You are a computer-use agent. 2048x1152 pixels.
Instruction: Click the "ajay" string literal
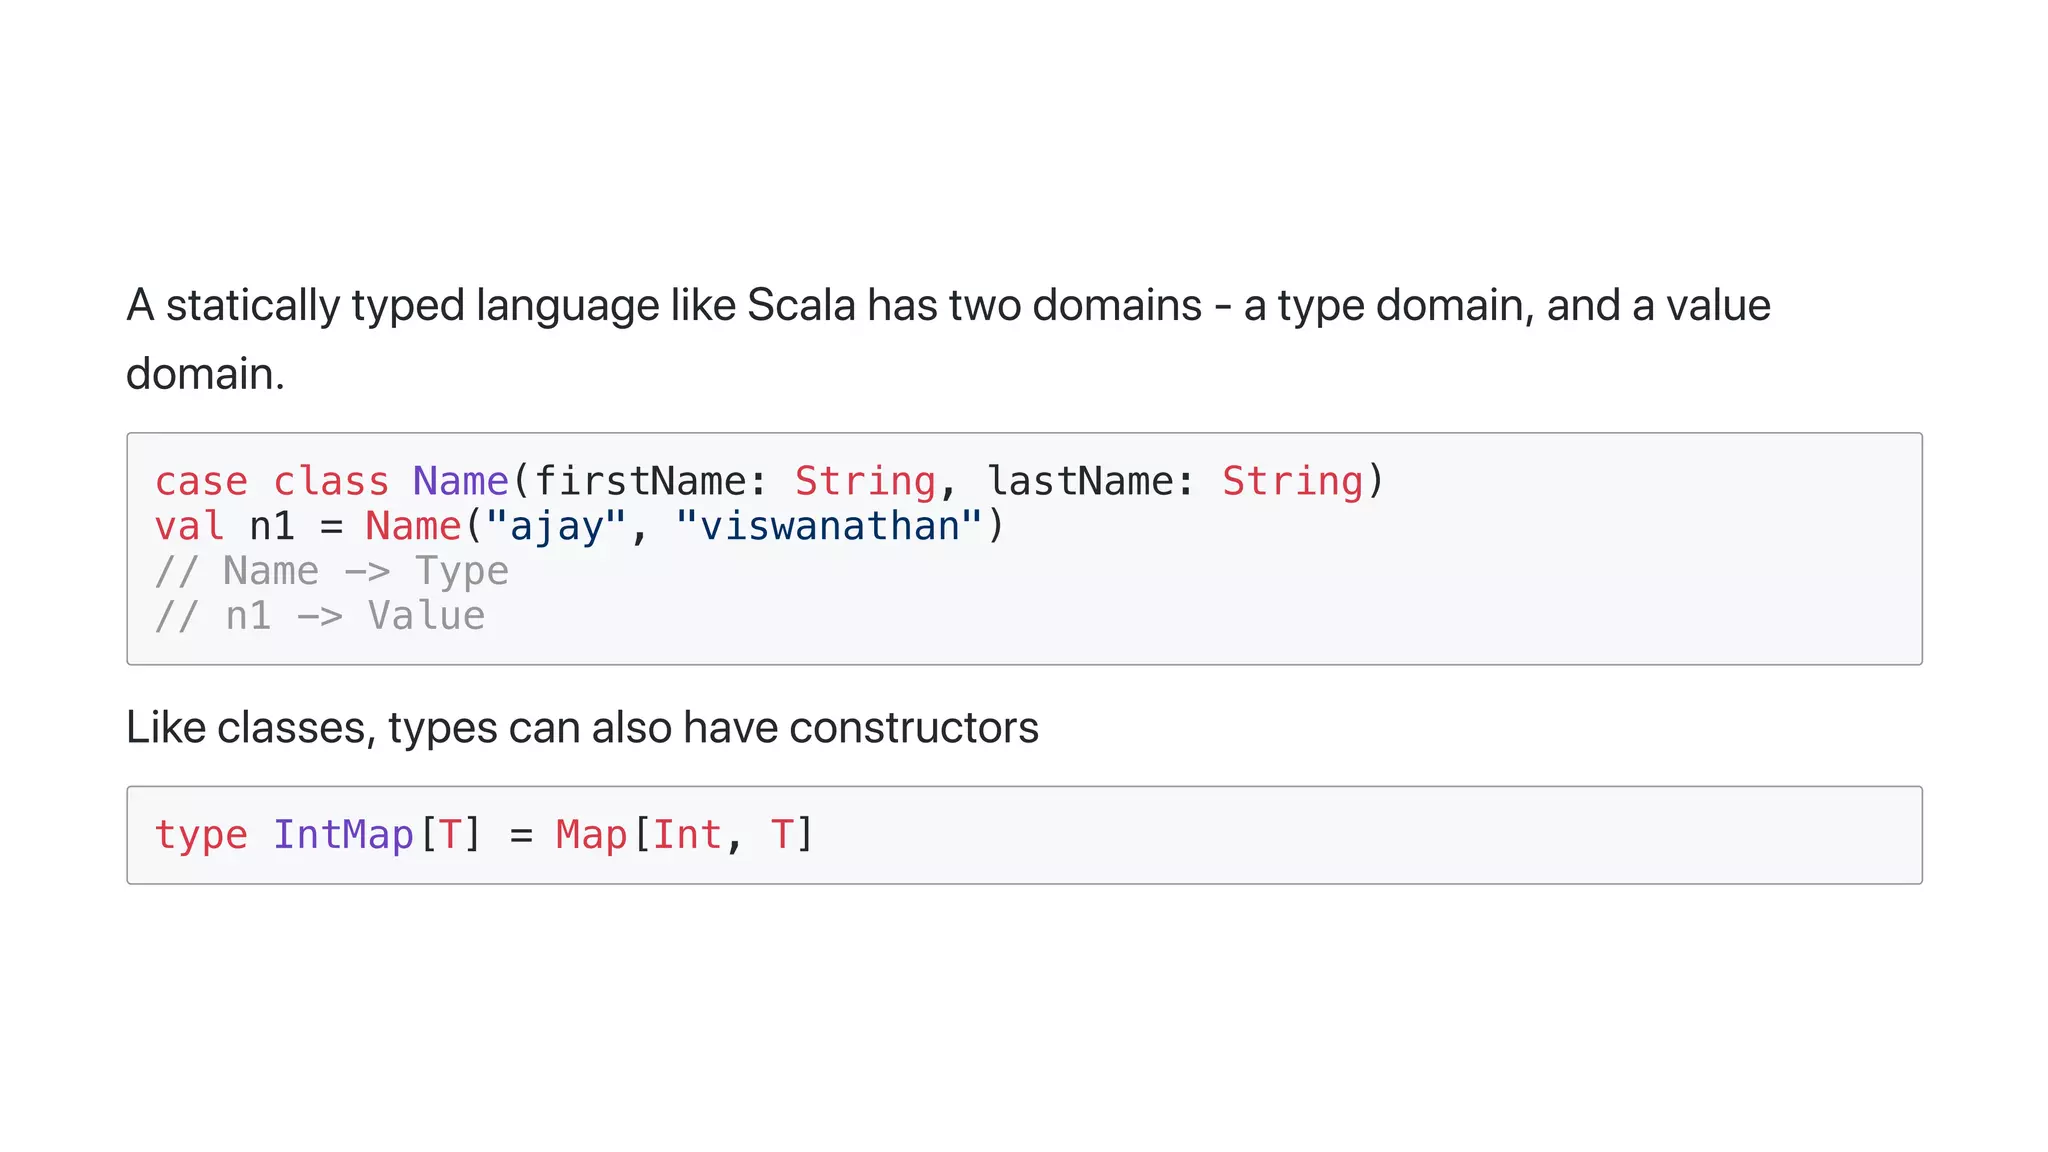click(x=556, y=527)
